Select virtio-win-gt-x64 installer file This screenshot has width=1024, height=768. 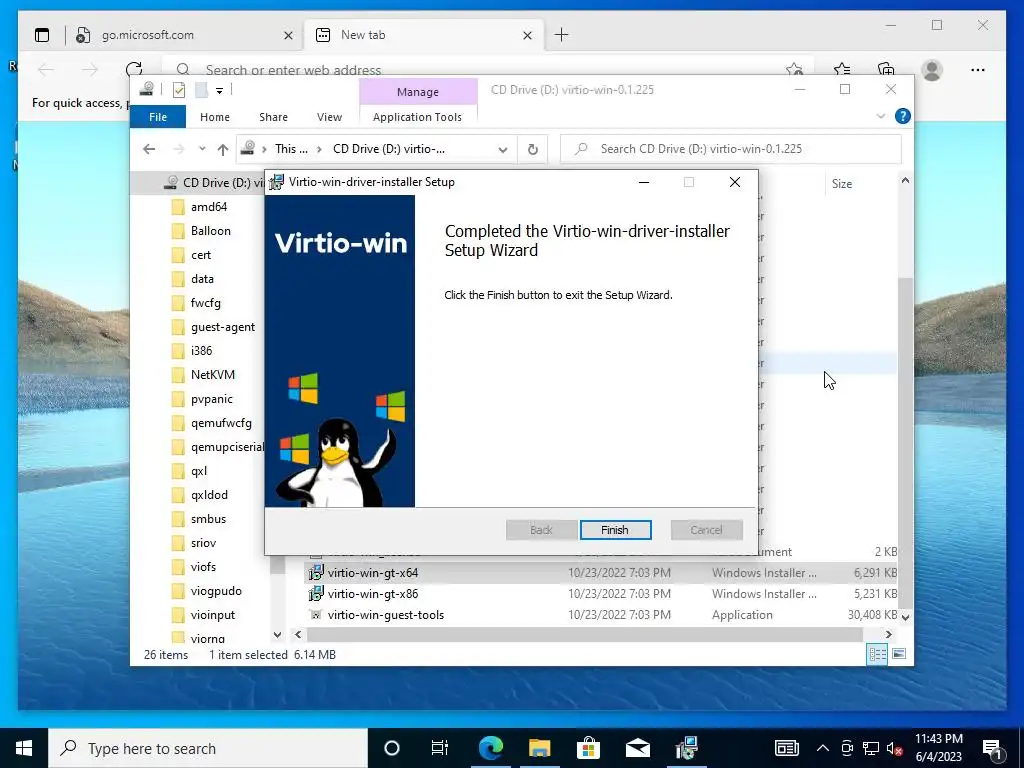tap(372, 573)
